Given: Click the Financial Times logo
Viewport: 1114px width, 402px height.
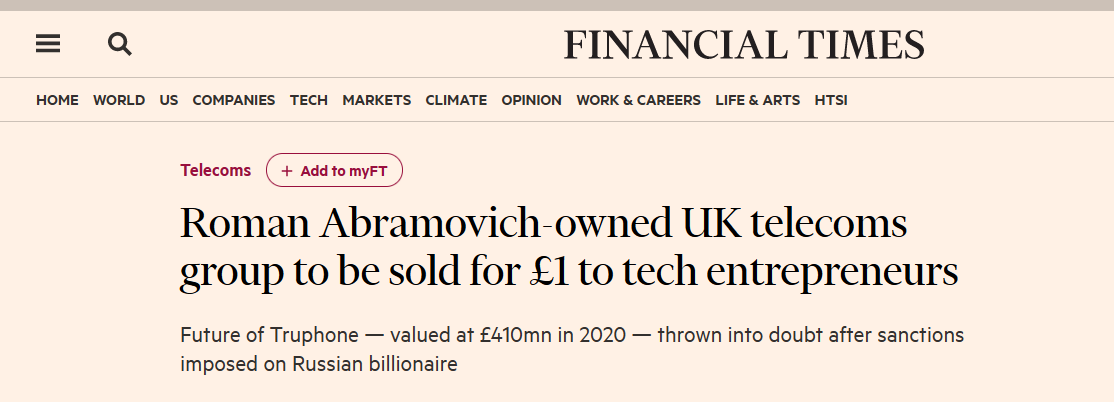Looking at the screenshot, I should tap(743, 45).
